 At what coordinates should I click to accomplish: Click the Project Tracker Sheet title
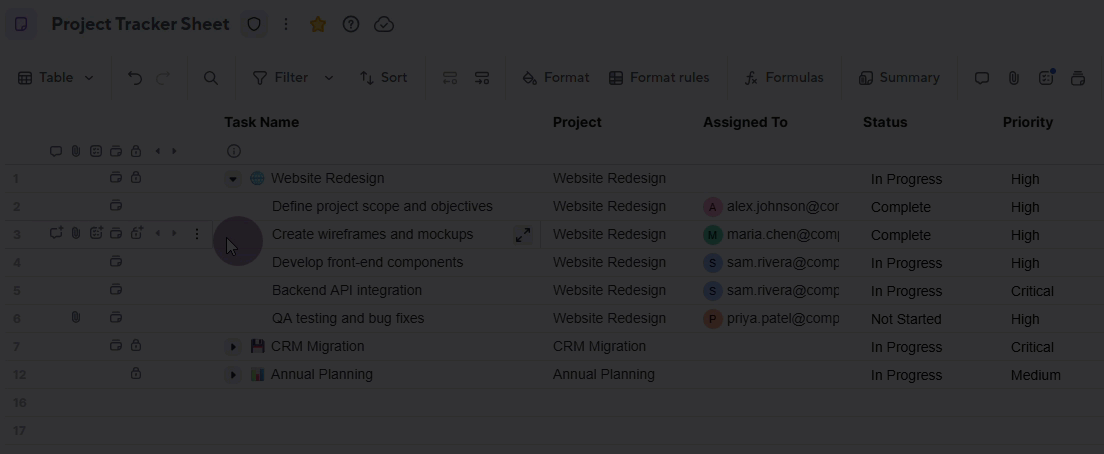click(140, 24)
